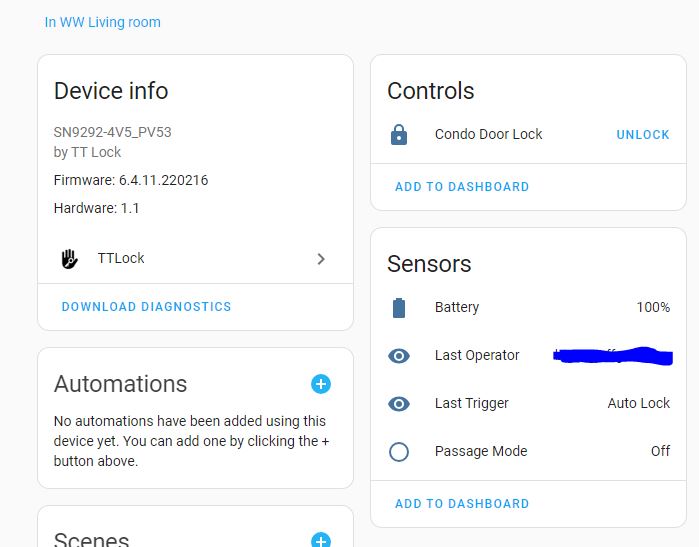Image resolution: width=699 pixels, height=547 pixels.
Task: Add Sensors entities to dashboard
Action: pyautogui.click(x=462, y=504)
